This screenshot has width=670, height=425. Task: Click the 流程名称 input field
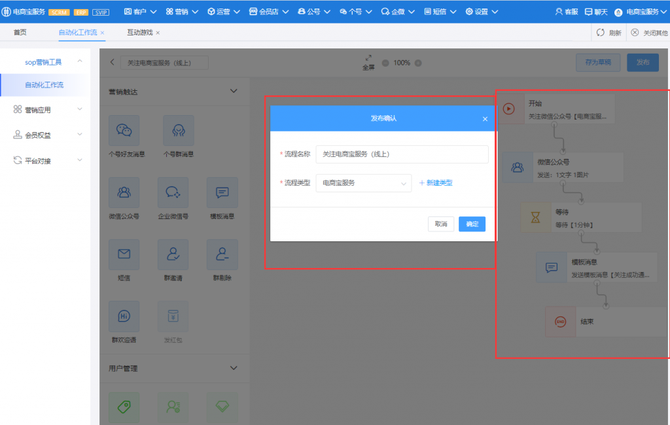coord(402,154)
